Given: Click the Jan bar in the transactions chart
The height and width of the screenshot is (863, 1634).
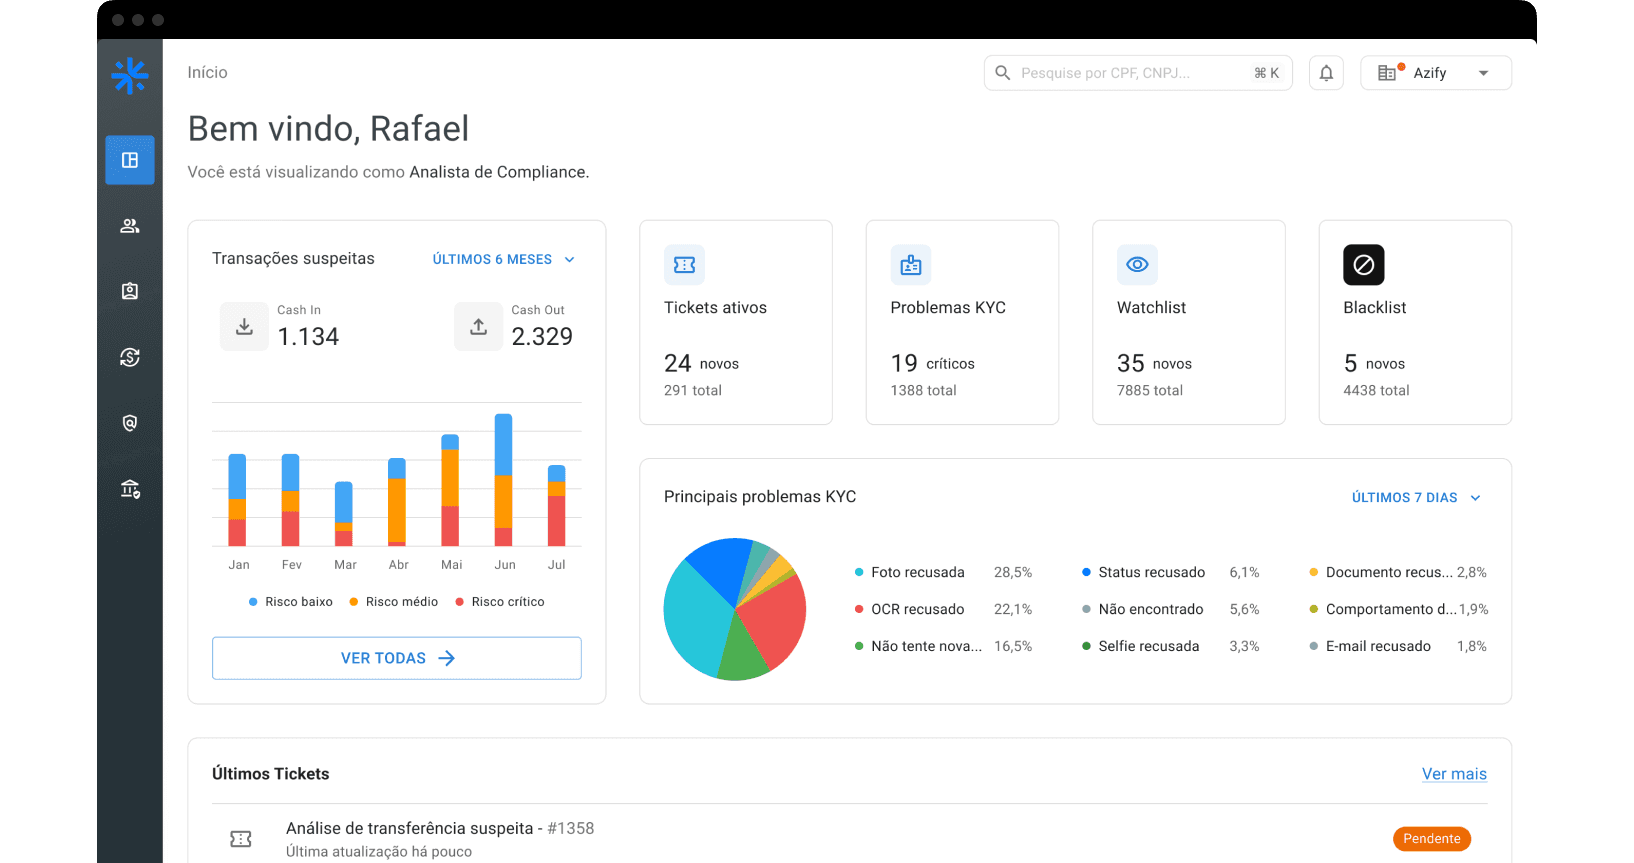Looking at the screenshot, I should pos(237,500).
